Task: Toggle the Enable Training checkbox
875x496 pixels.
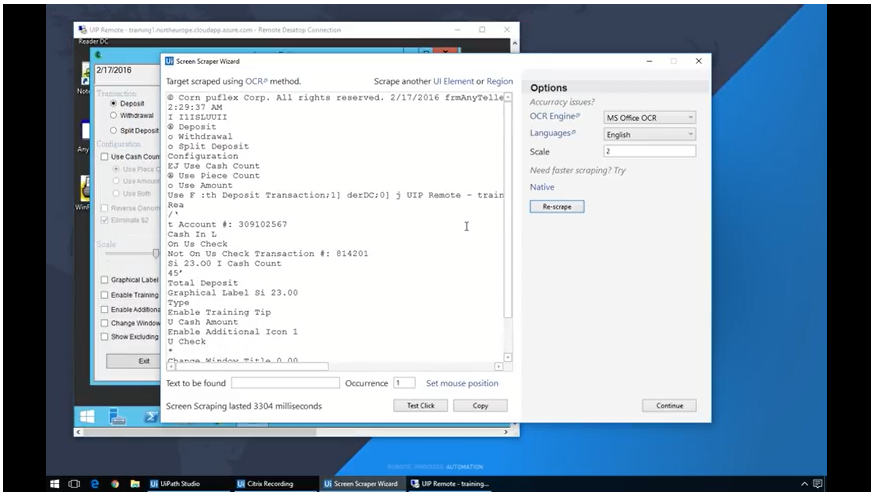Action: point(104,295)
